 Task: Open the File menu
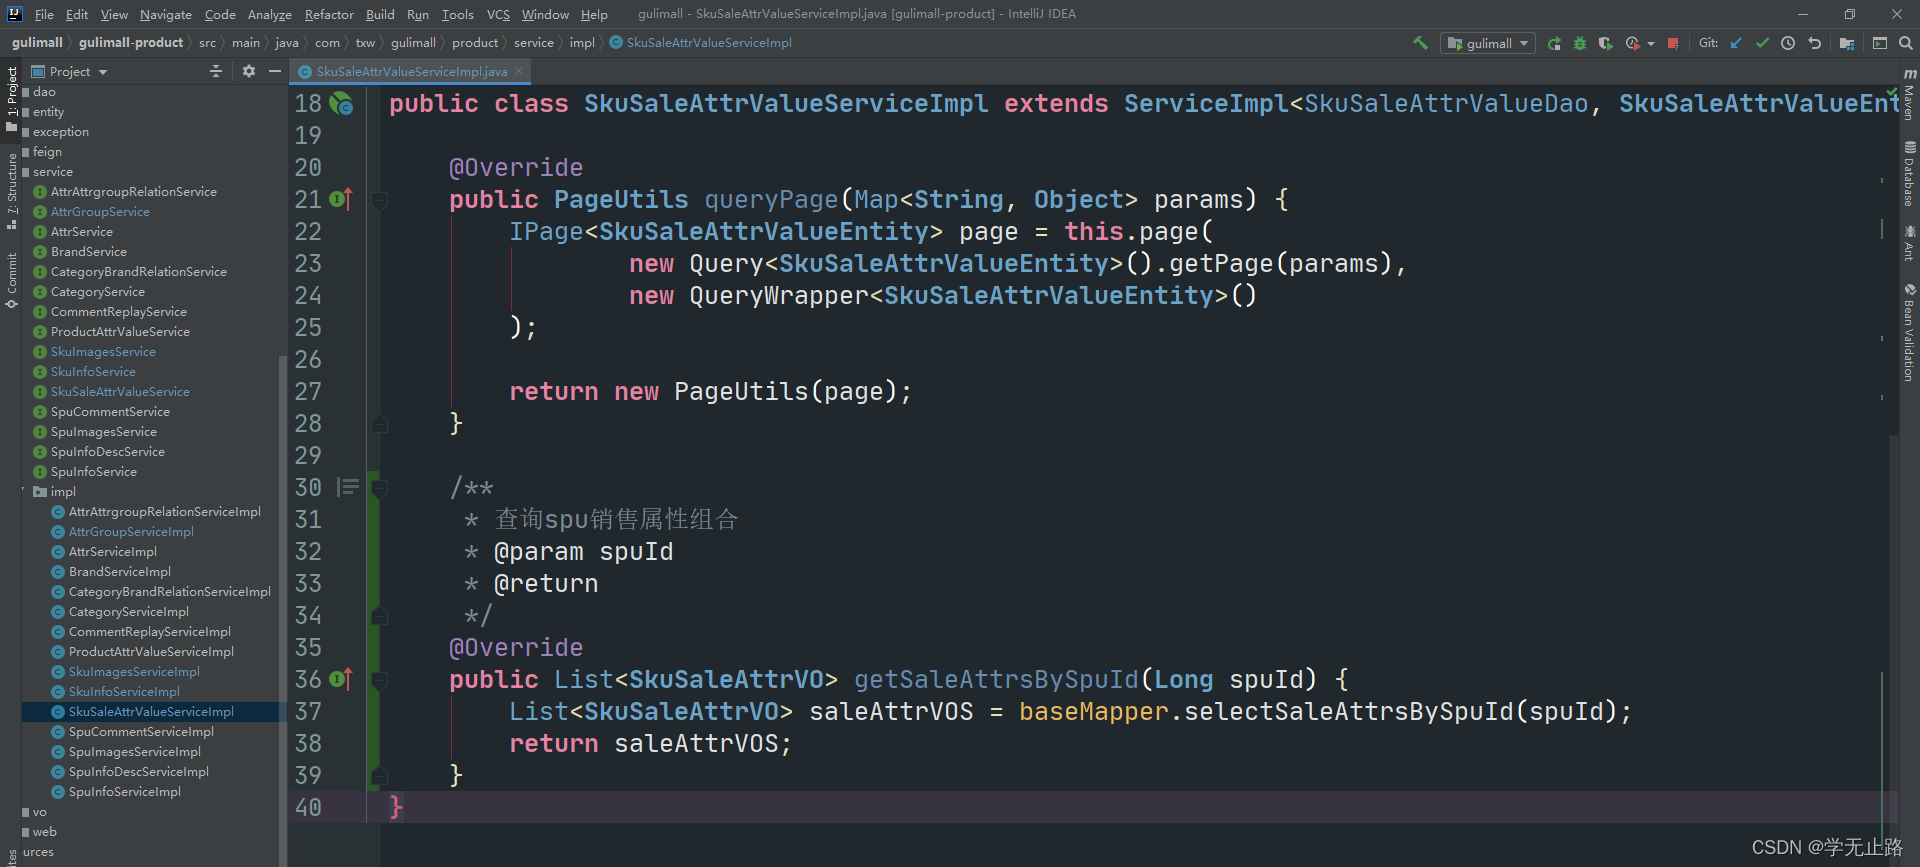[44, 14]
